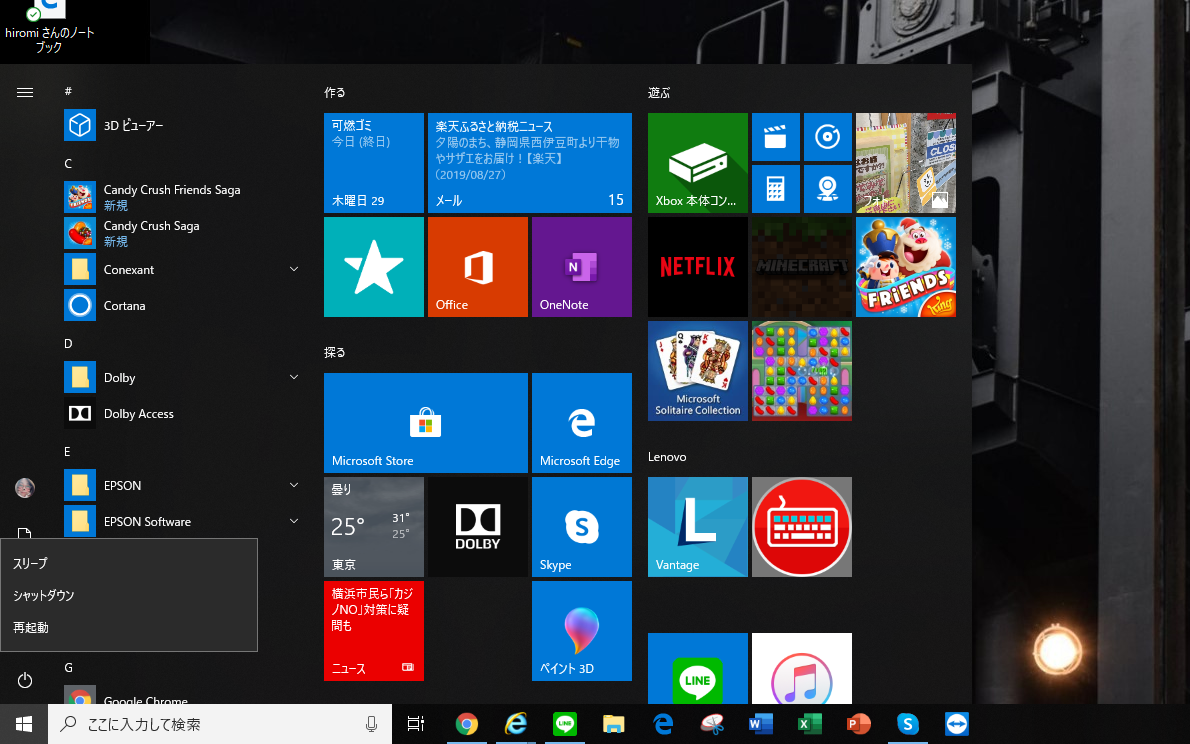This screenshot has height=744, width=1190.
Task: Click the user account avatar in Start
Action: tap(25, 487)
